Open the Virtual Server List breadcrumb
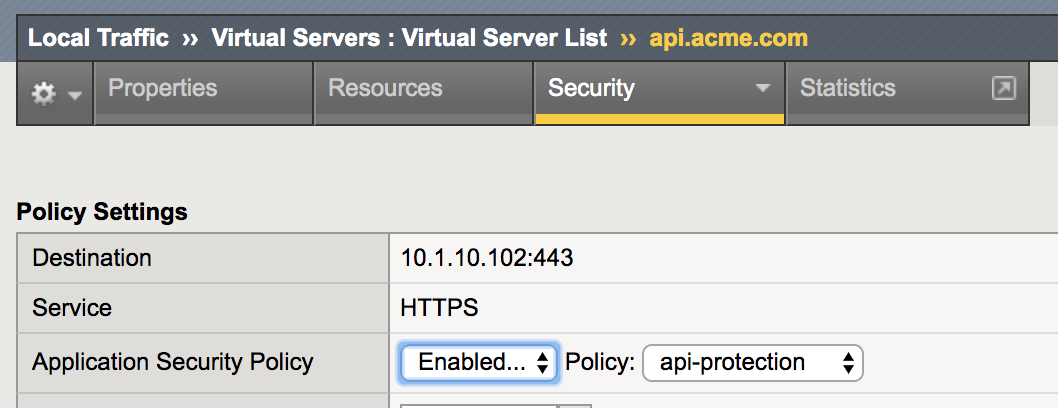The width and height of the screenshot is (1058, 408). pos(505,38)
